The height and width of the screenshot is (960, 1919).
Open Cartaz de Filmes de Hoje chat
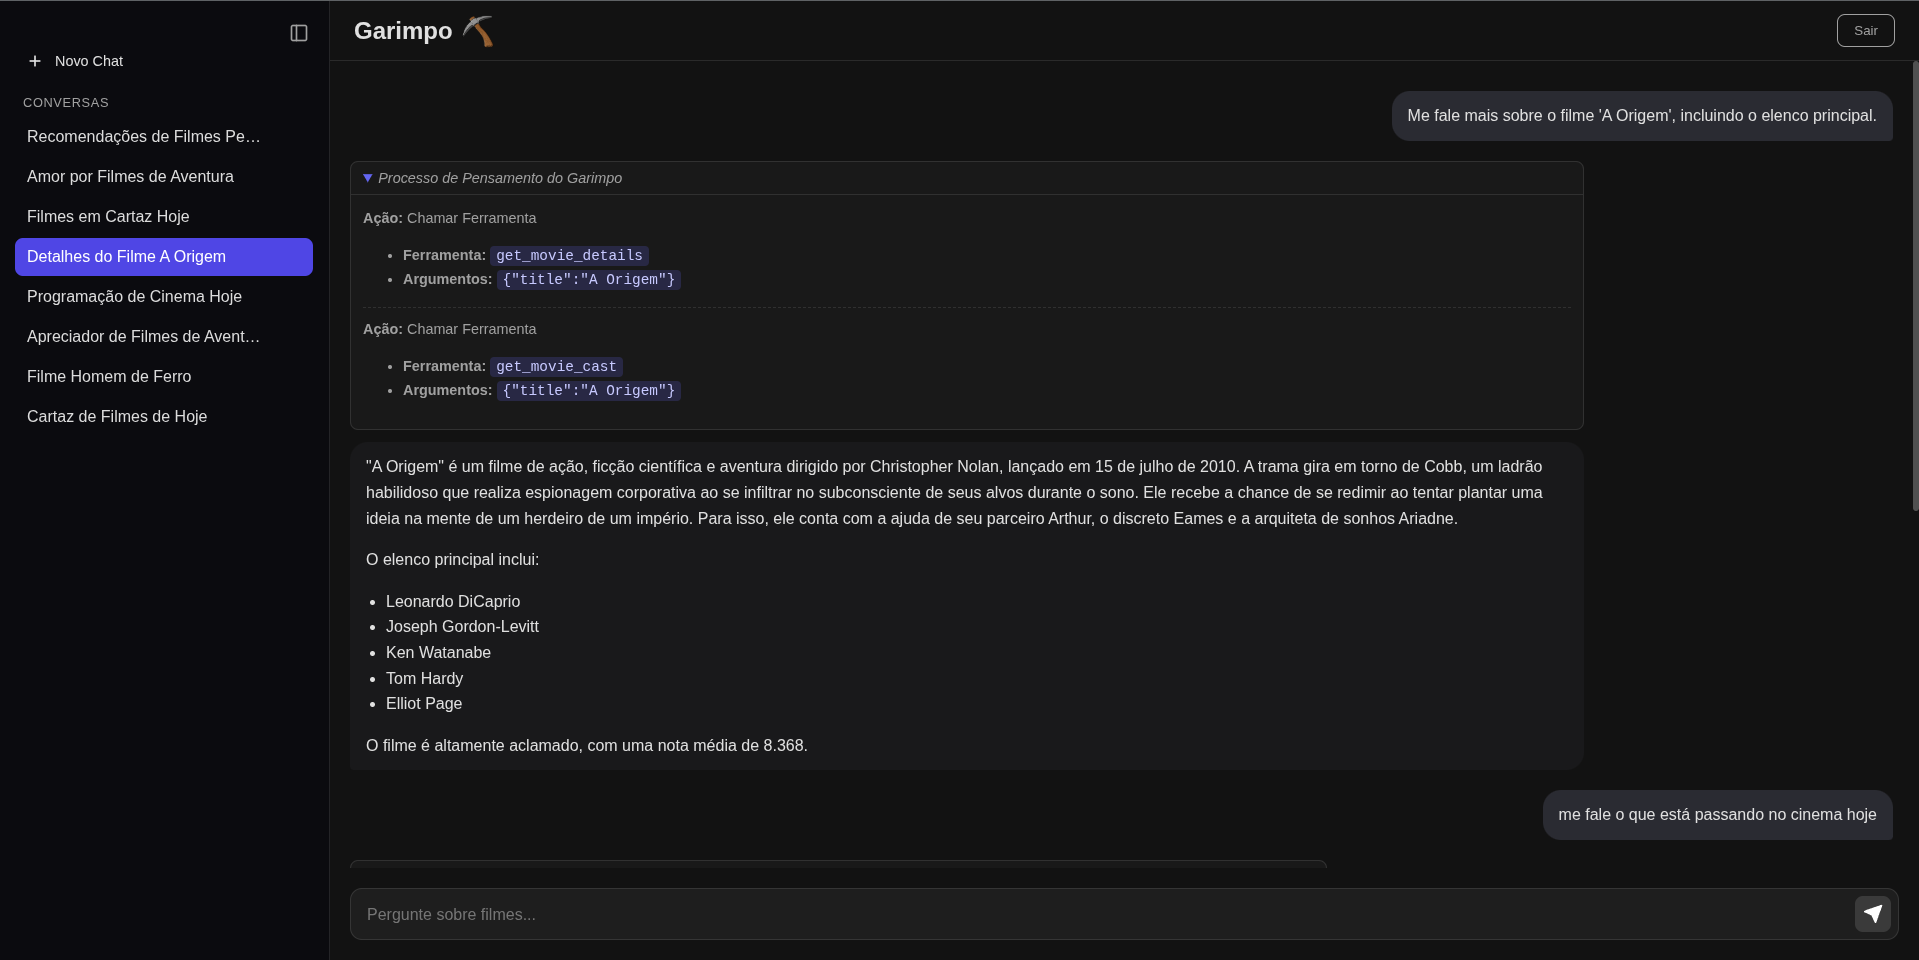point(117,417)
